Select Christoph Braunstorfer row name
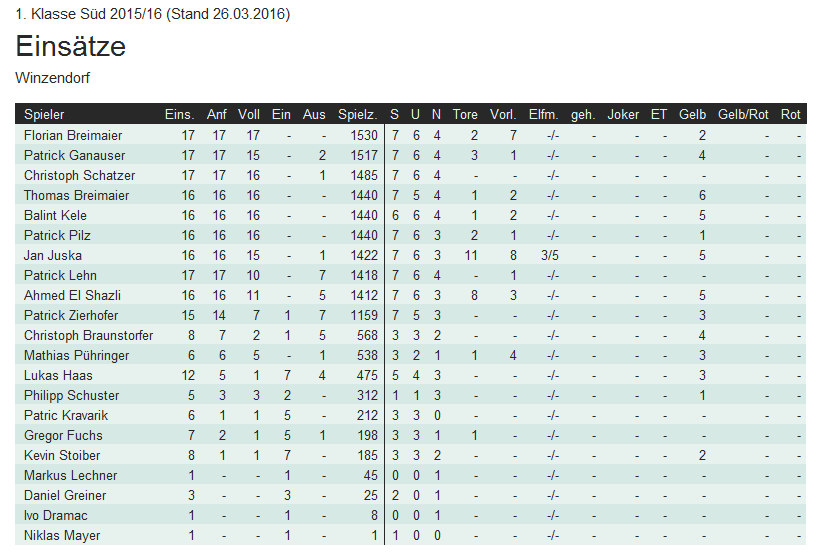 [88, 335]
